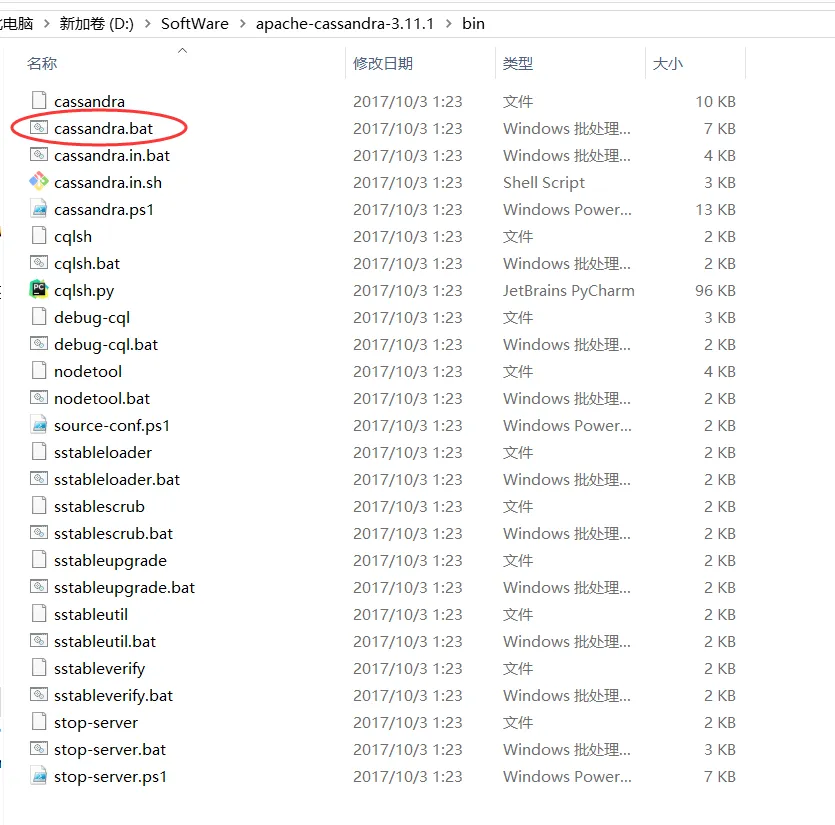Select the file name stop-server.ps1
The width and height of the screenshot is (835, 825).
pos(110,777)
